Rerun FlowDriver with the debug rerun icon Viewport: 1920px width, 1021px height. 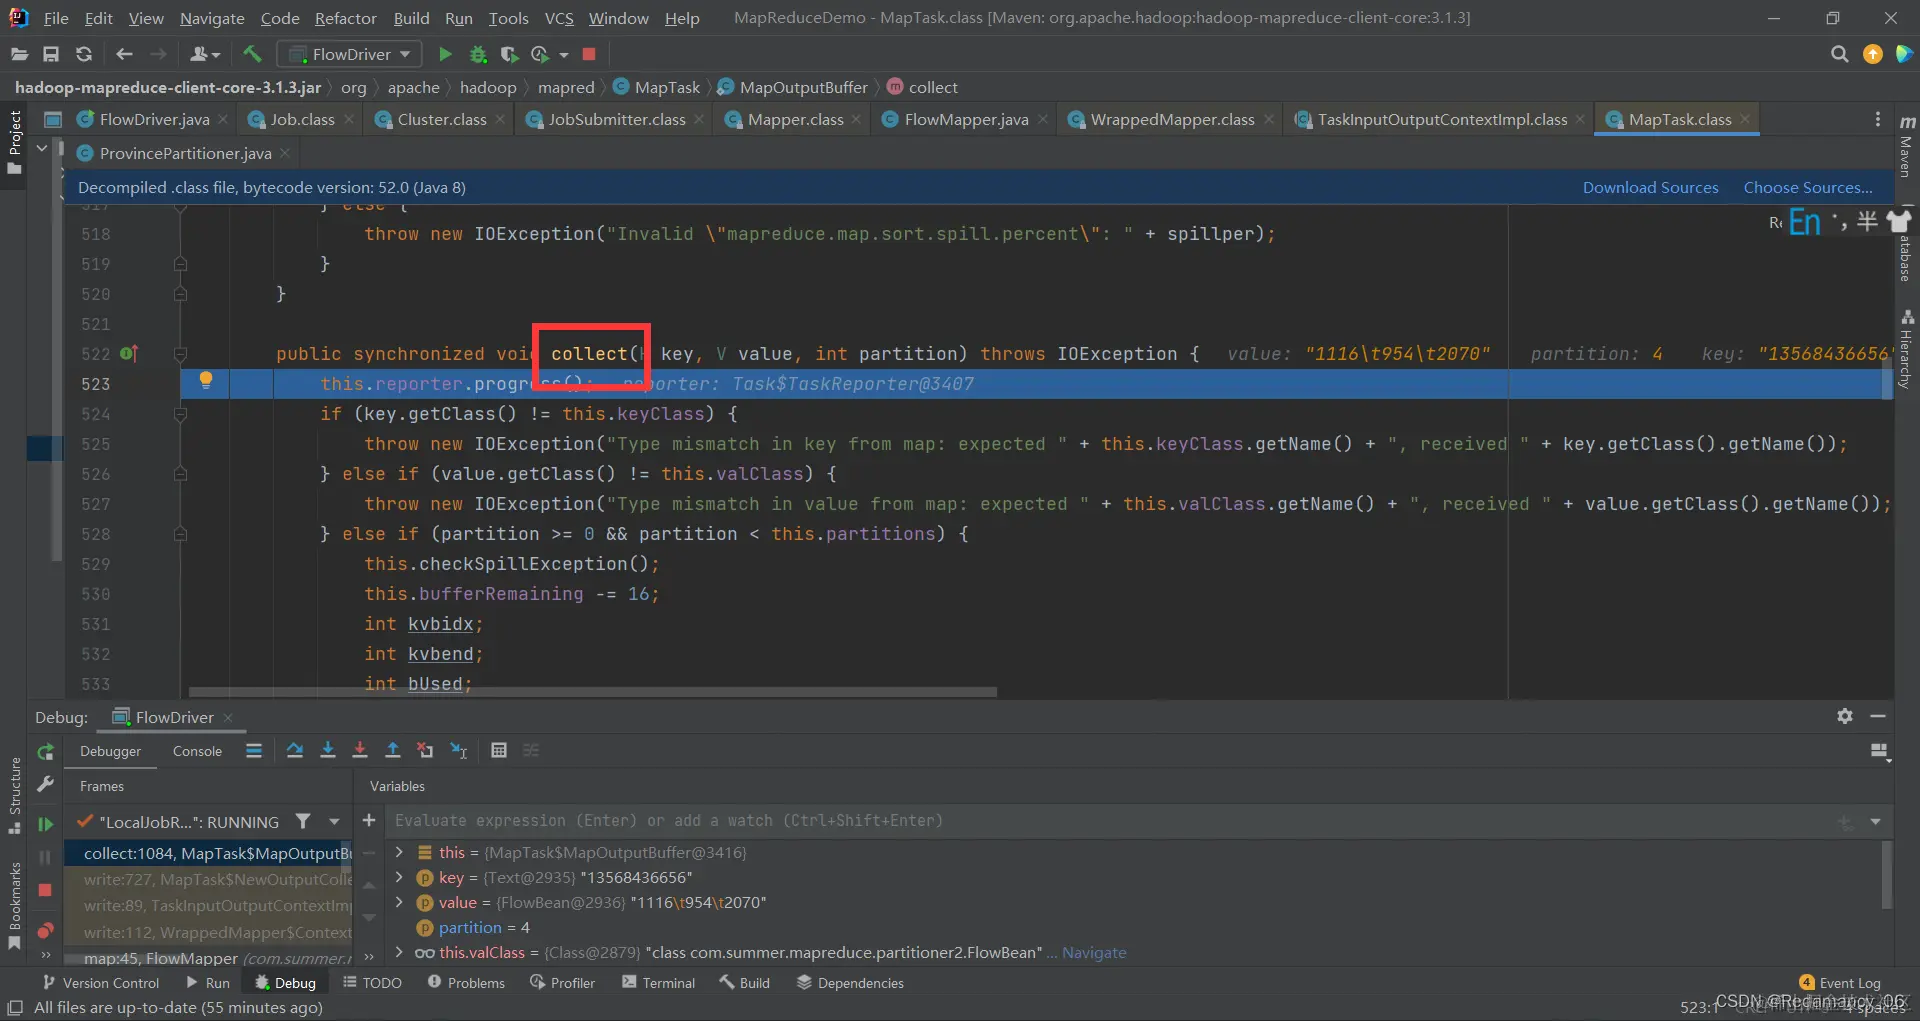[x=45, y=752]
